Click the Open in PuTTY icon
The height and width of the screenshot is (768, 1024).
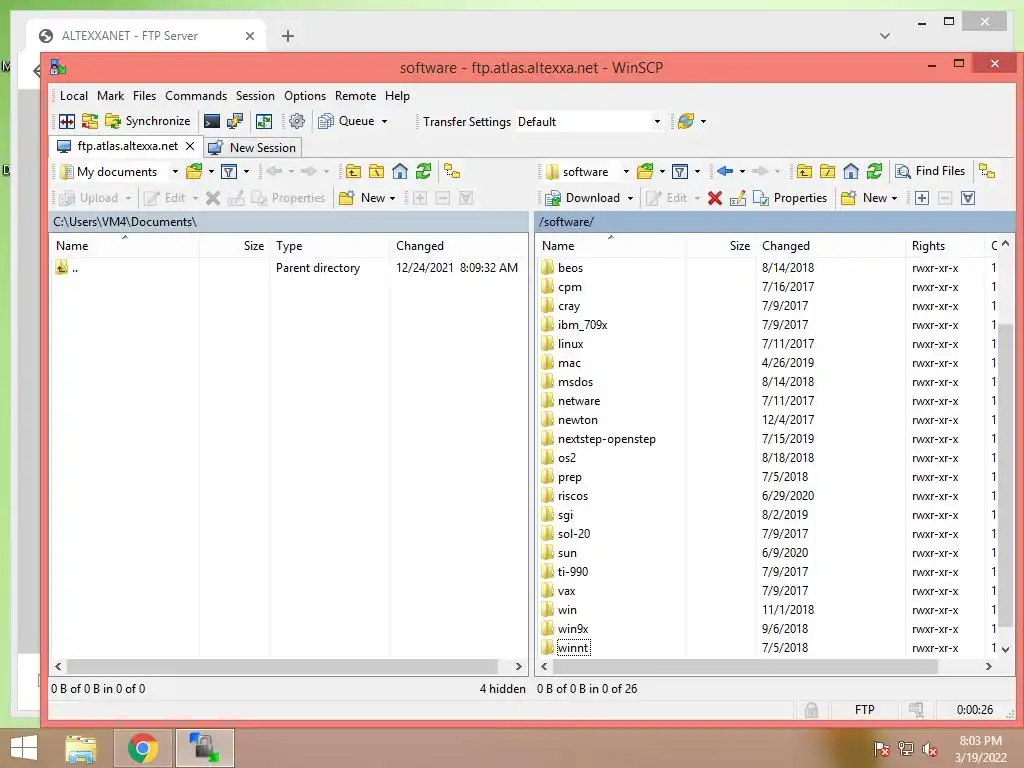pos(234,121)
